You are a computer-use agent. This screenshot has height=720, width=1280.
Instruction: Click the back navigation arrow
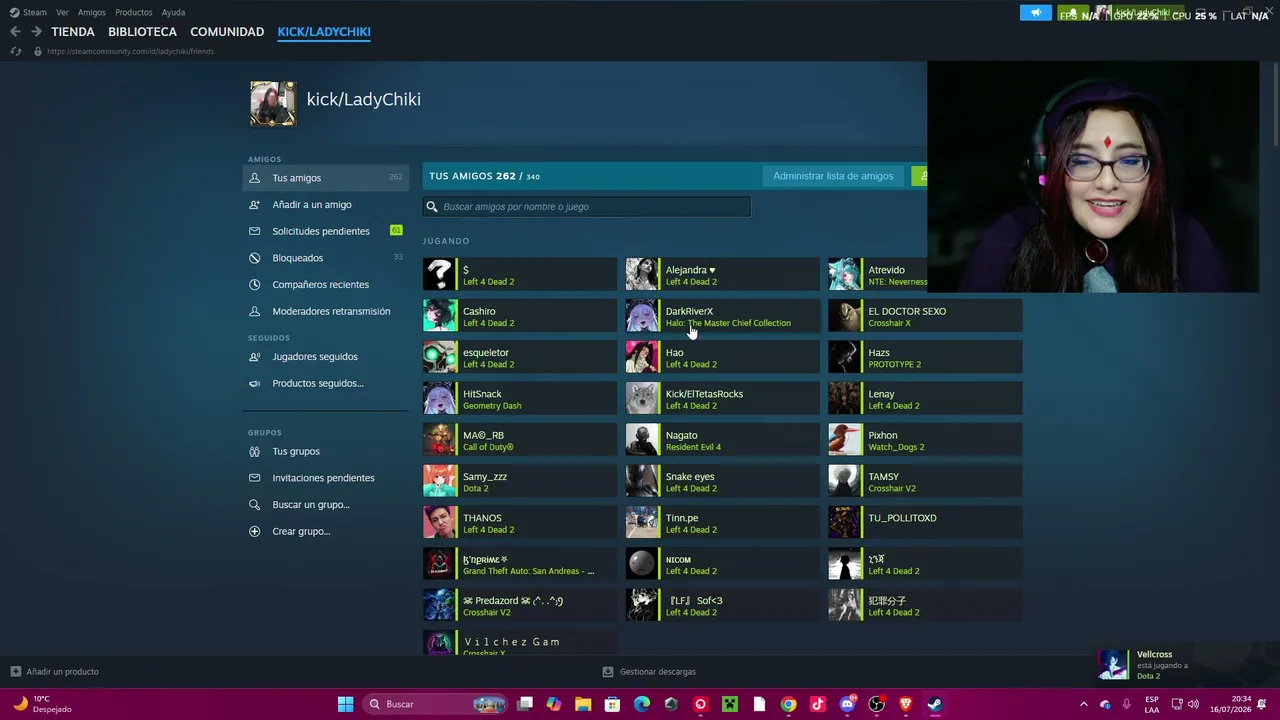[15, 32]
